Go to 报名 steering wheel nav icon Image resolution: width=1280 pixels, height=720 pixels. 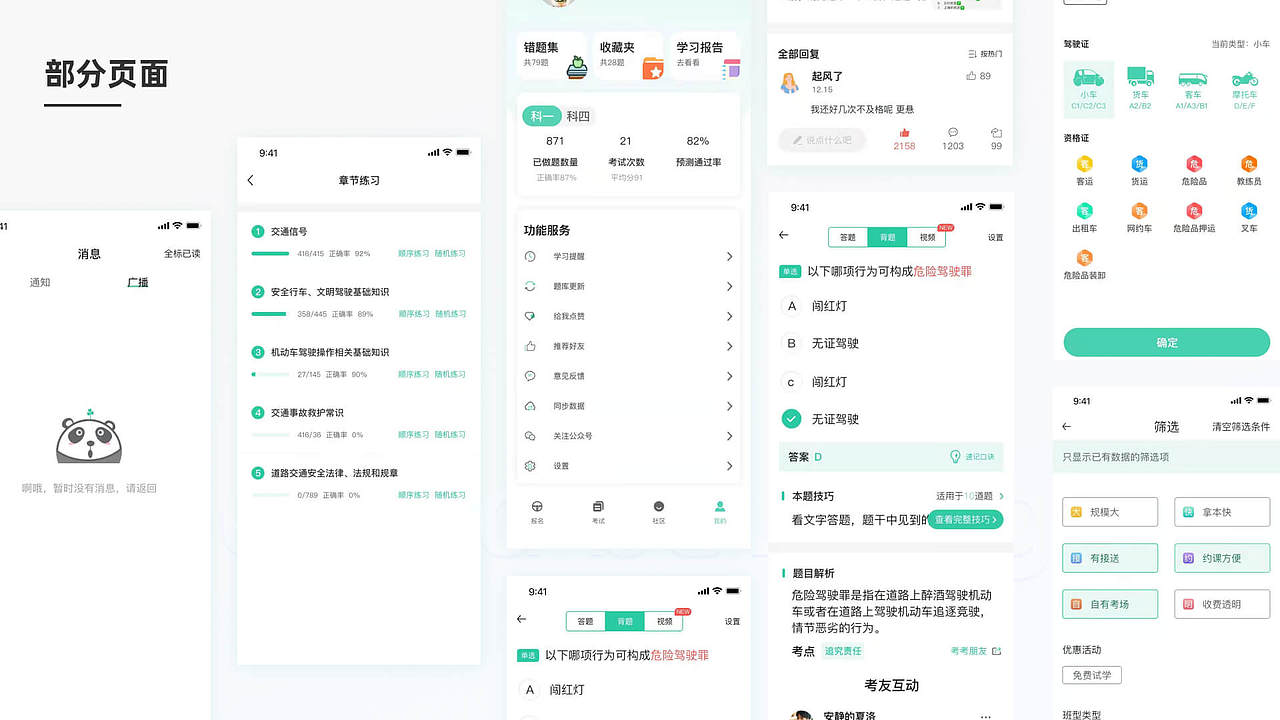pos(537,506)
